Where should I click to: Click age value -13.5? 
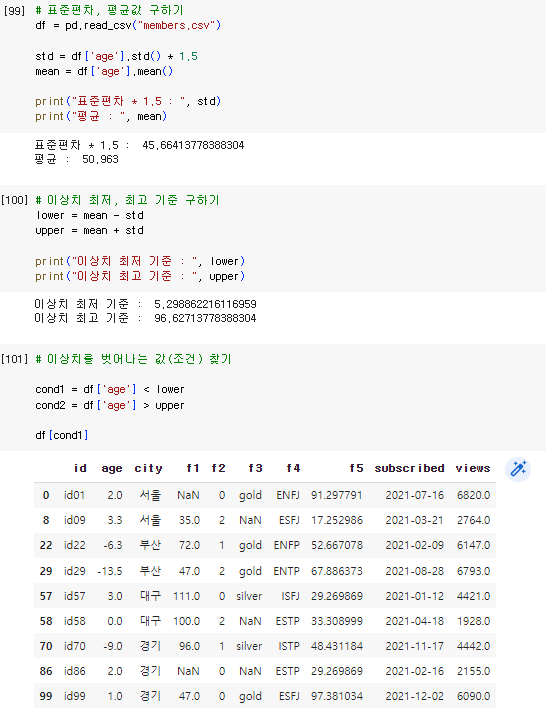(x=110, y=571)
